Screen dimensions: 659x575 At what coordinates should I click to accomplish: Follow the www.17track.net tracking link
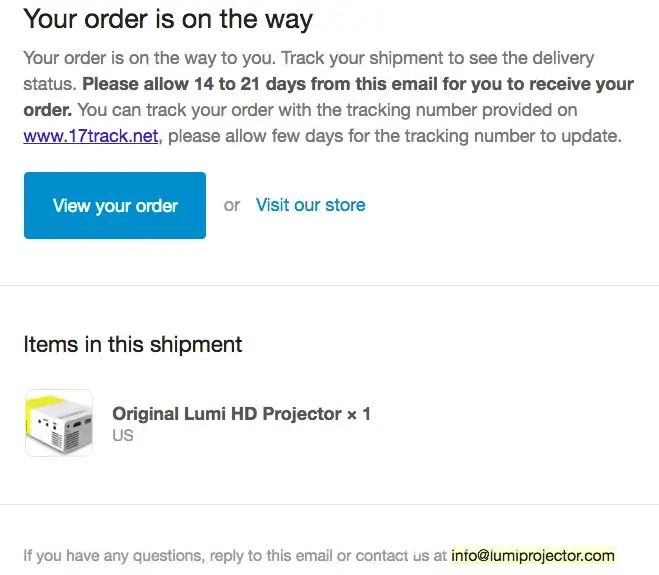pyautogui.click(x=91, y=136)
